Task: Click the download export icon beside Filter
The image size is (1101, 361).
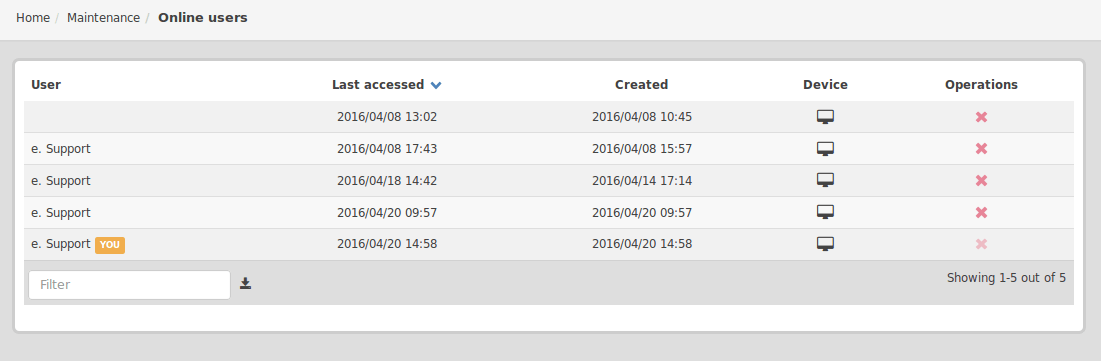Action: point(245,283)
